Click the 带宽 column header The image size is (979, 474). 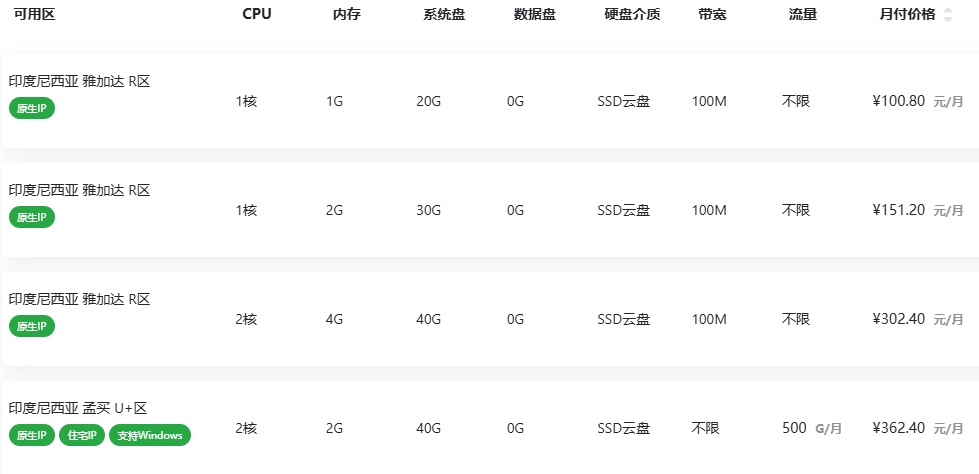[712, 14]
